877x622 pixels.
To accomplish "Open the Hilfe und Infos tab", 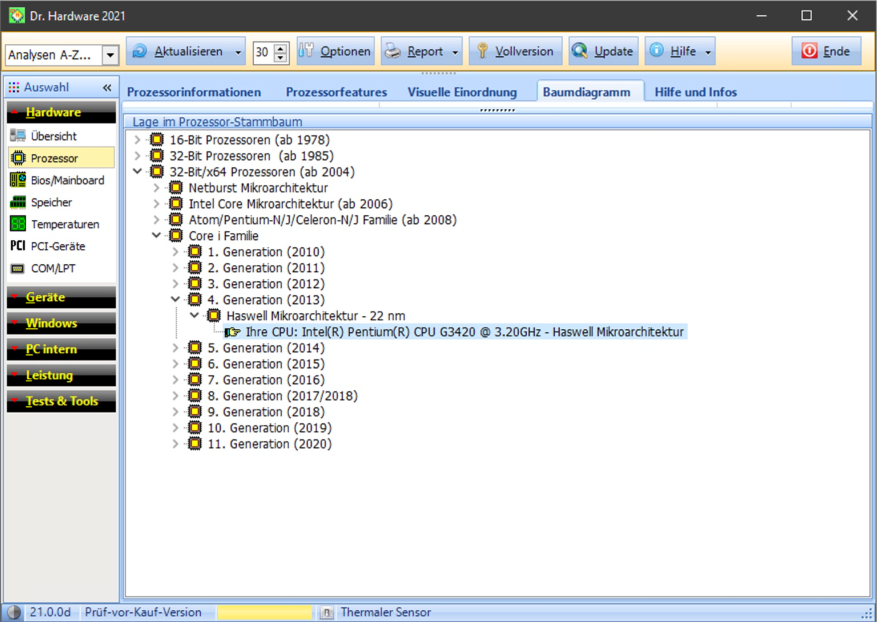I will coord(695,92).
